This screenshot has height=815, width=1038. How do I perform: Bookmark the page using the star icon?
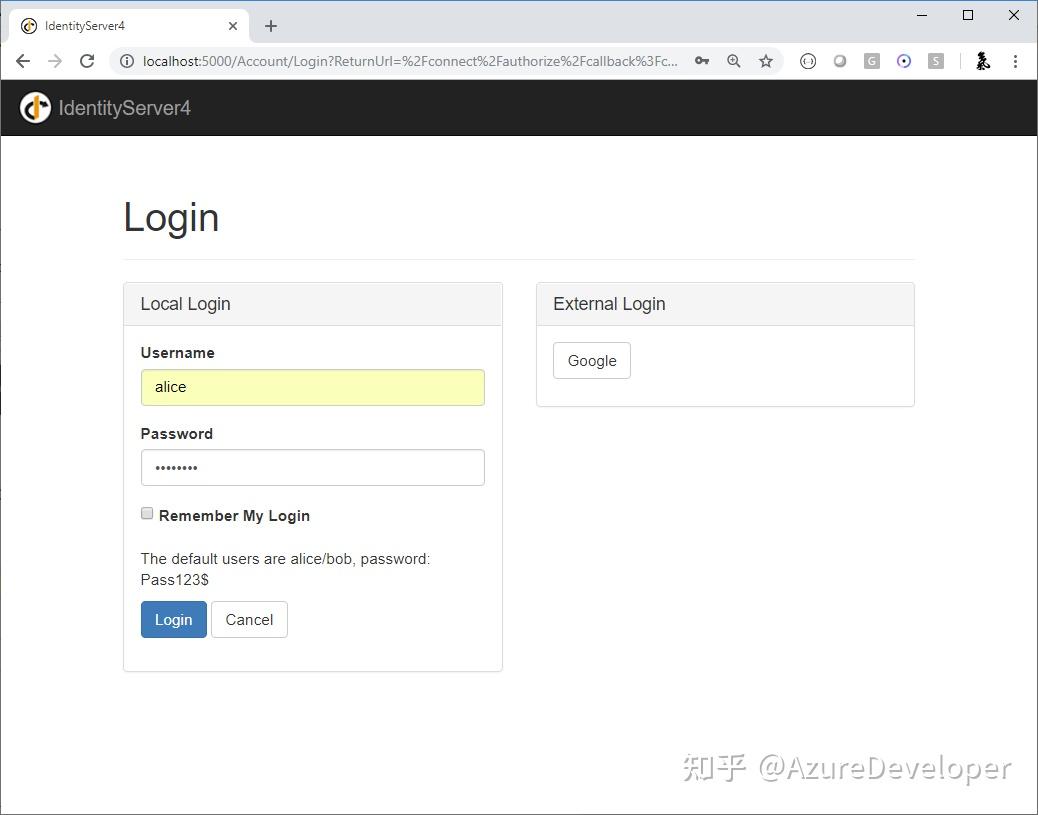point(766,61)
